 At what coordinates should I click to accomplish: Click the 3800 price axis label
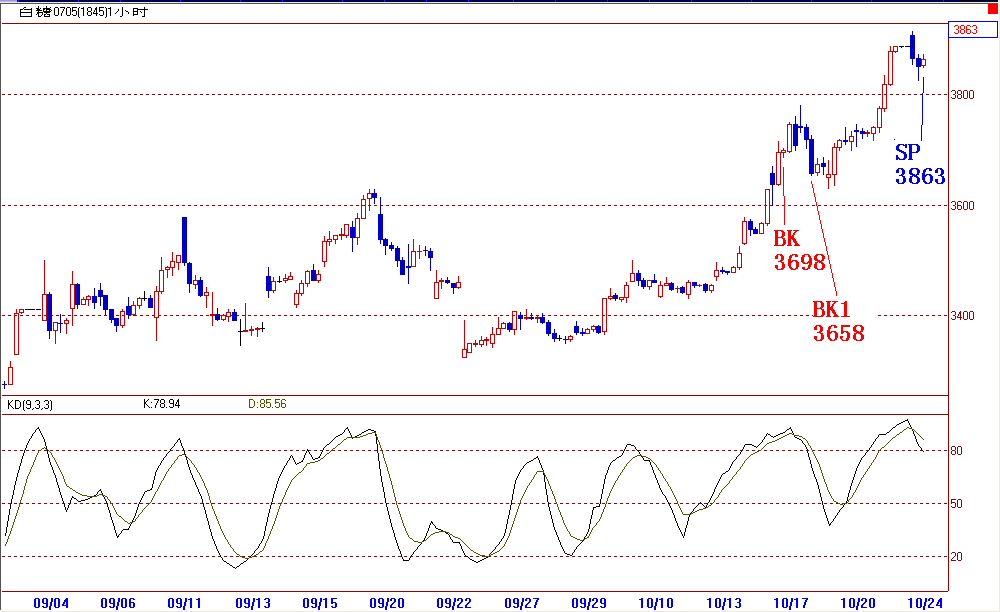point(962,95)
